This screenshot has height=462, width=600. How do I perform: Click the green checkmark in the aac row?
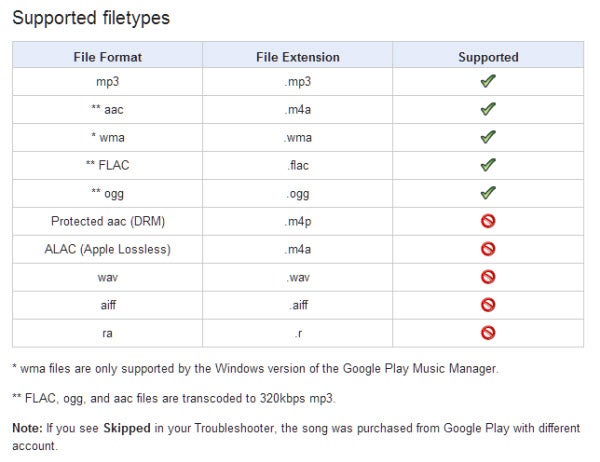488,109
